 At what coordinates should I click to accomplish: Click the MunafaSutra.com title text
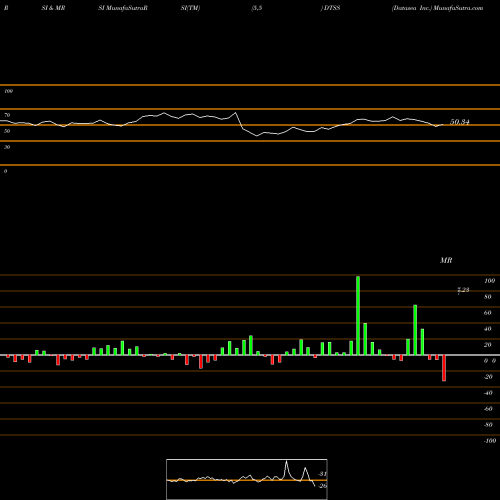458,8
